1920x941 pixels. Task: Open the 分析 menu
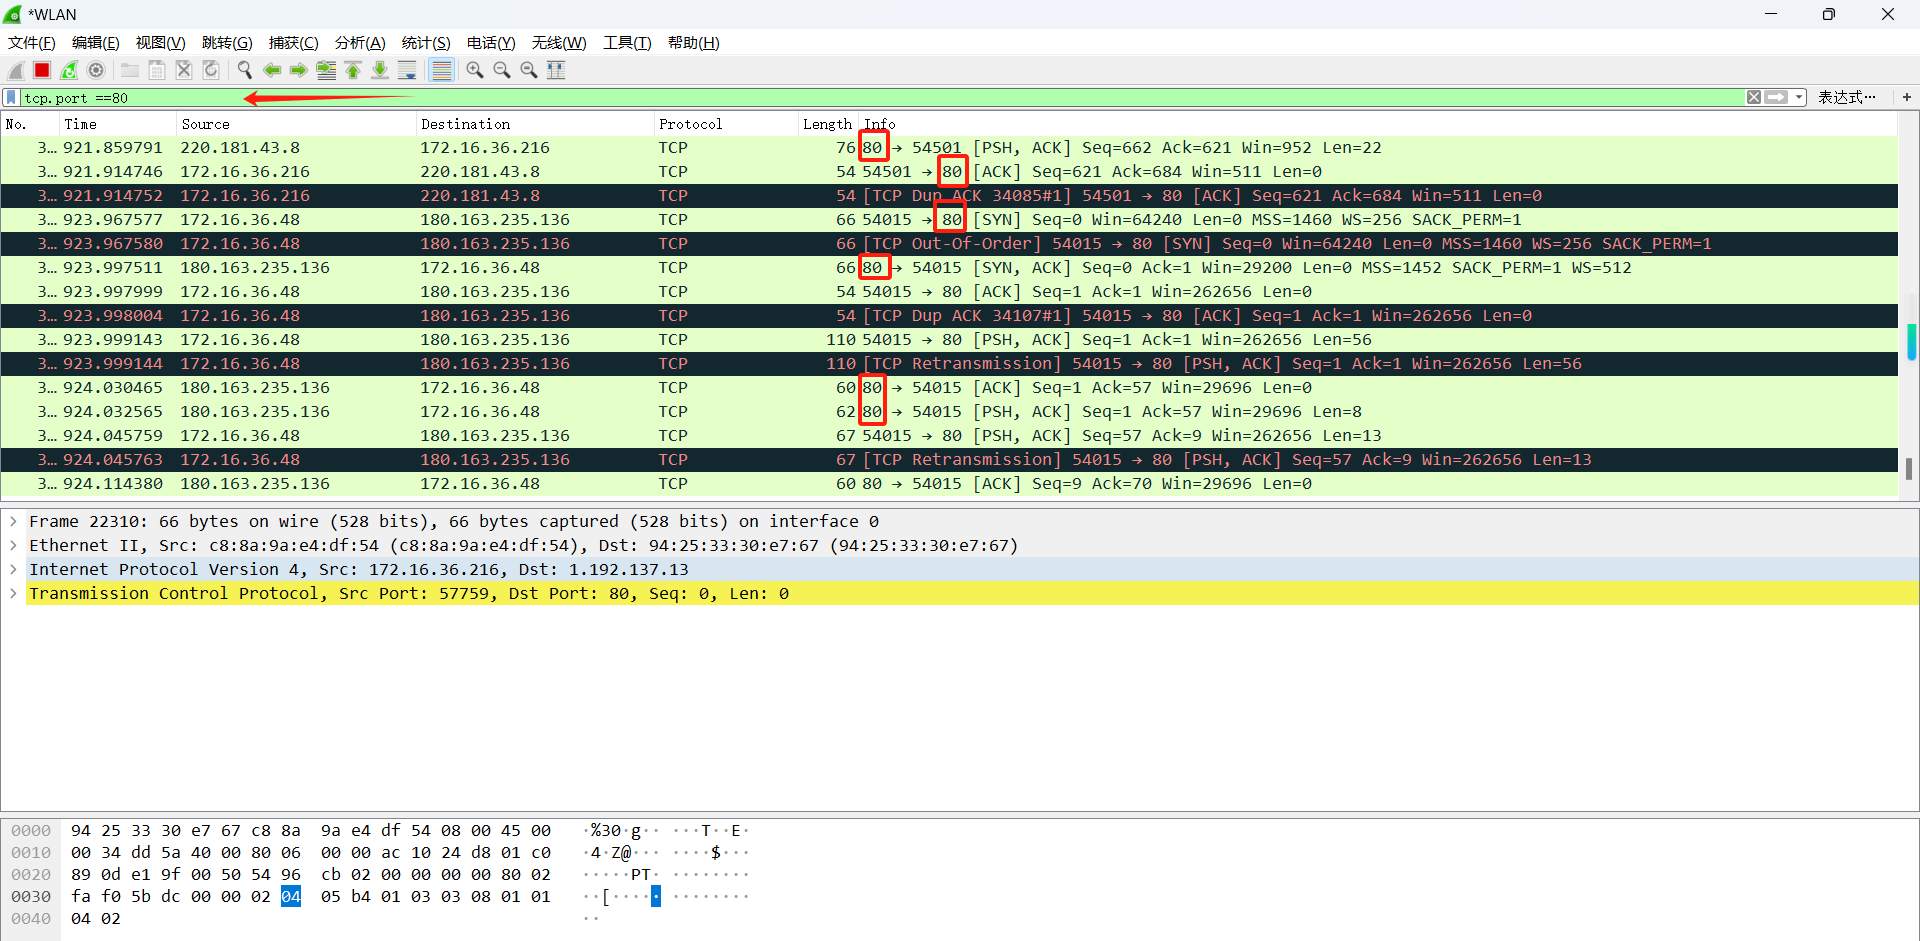pos(359,42)
